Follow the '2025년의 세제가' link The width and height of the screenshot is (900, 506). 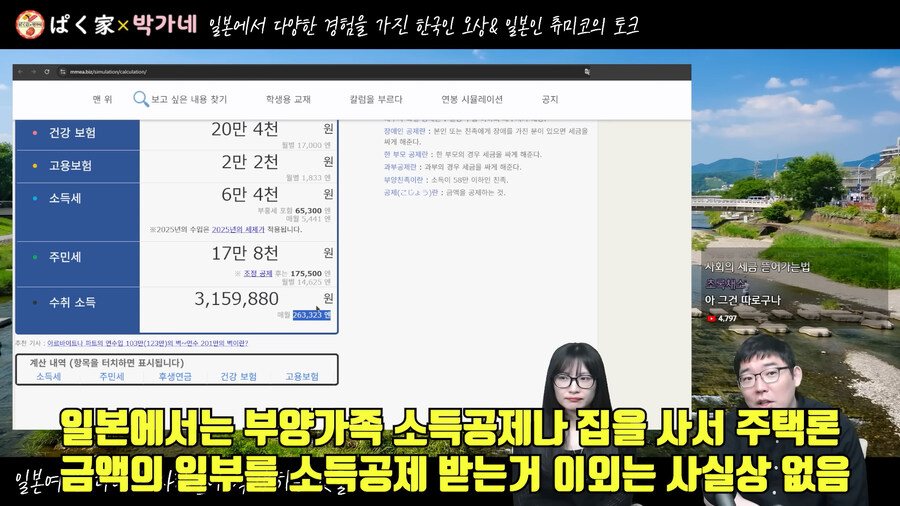(238, 229)
